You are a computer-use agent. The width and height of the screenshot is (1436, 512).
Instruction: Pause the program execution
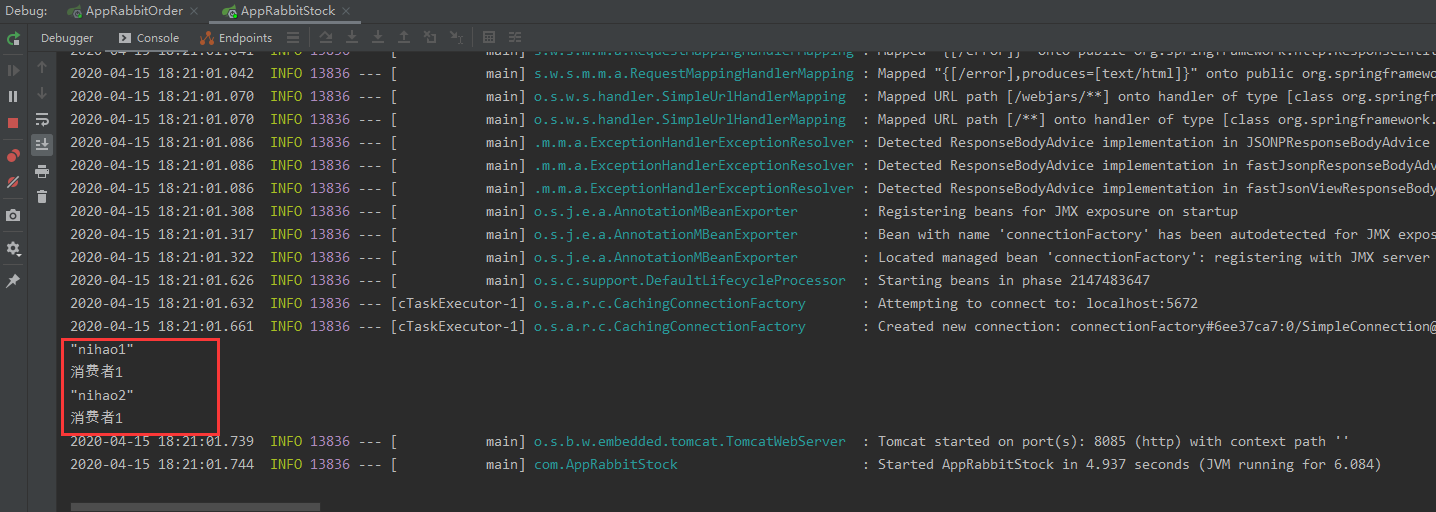coord(13,96)
